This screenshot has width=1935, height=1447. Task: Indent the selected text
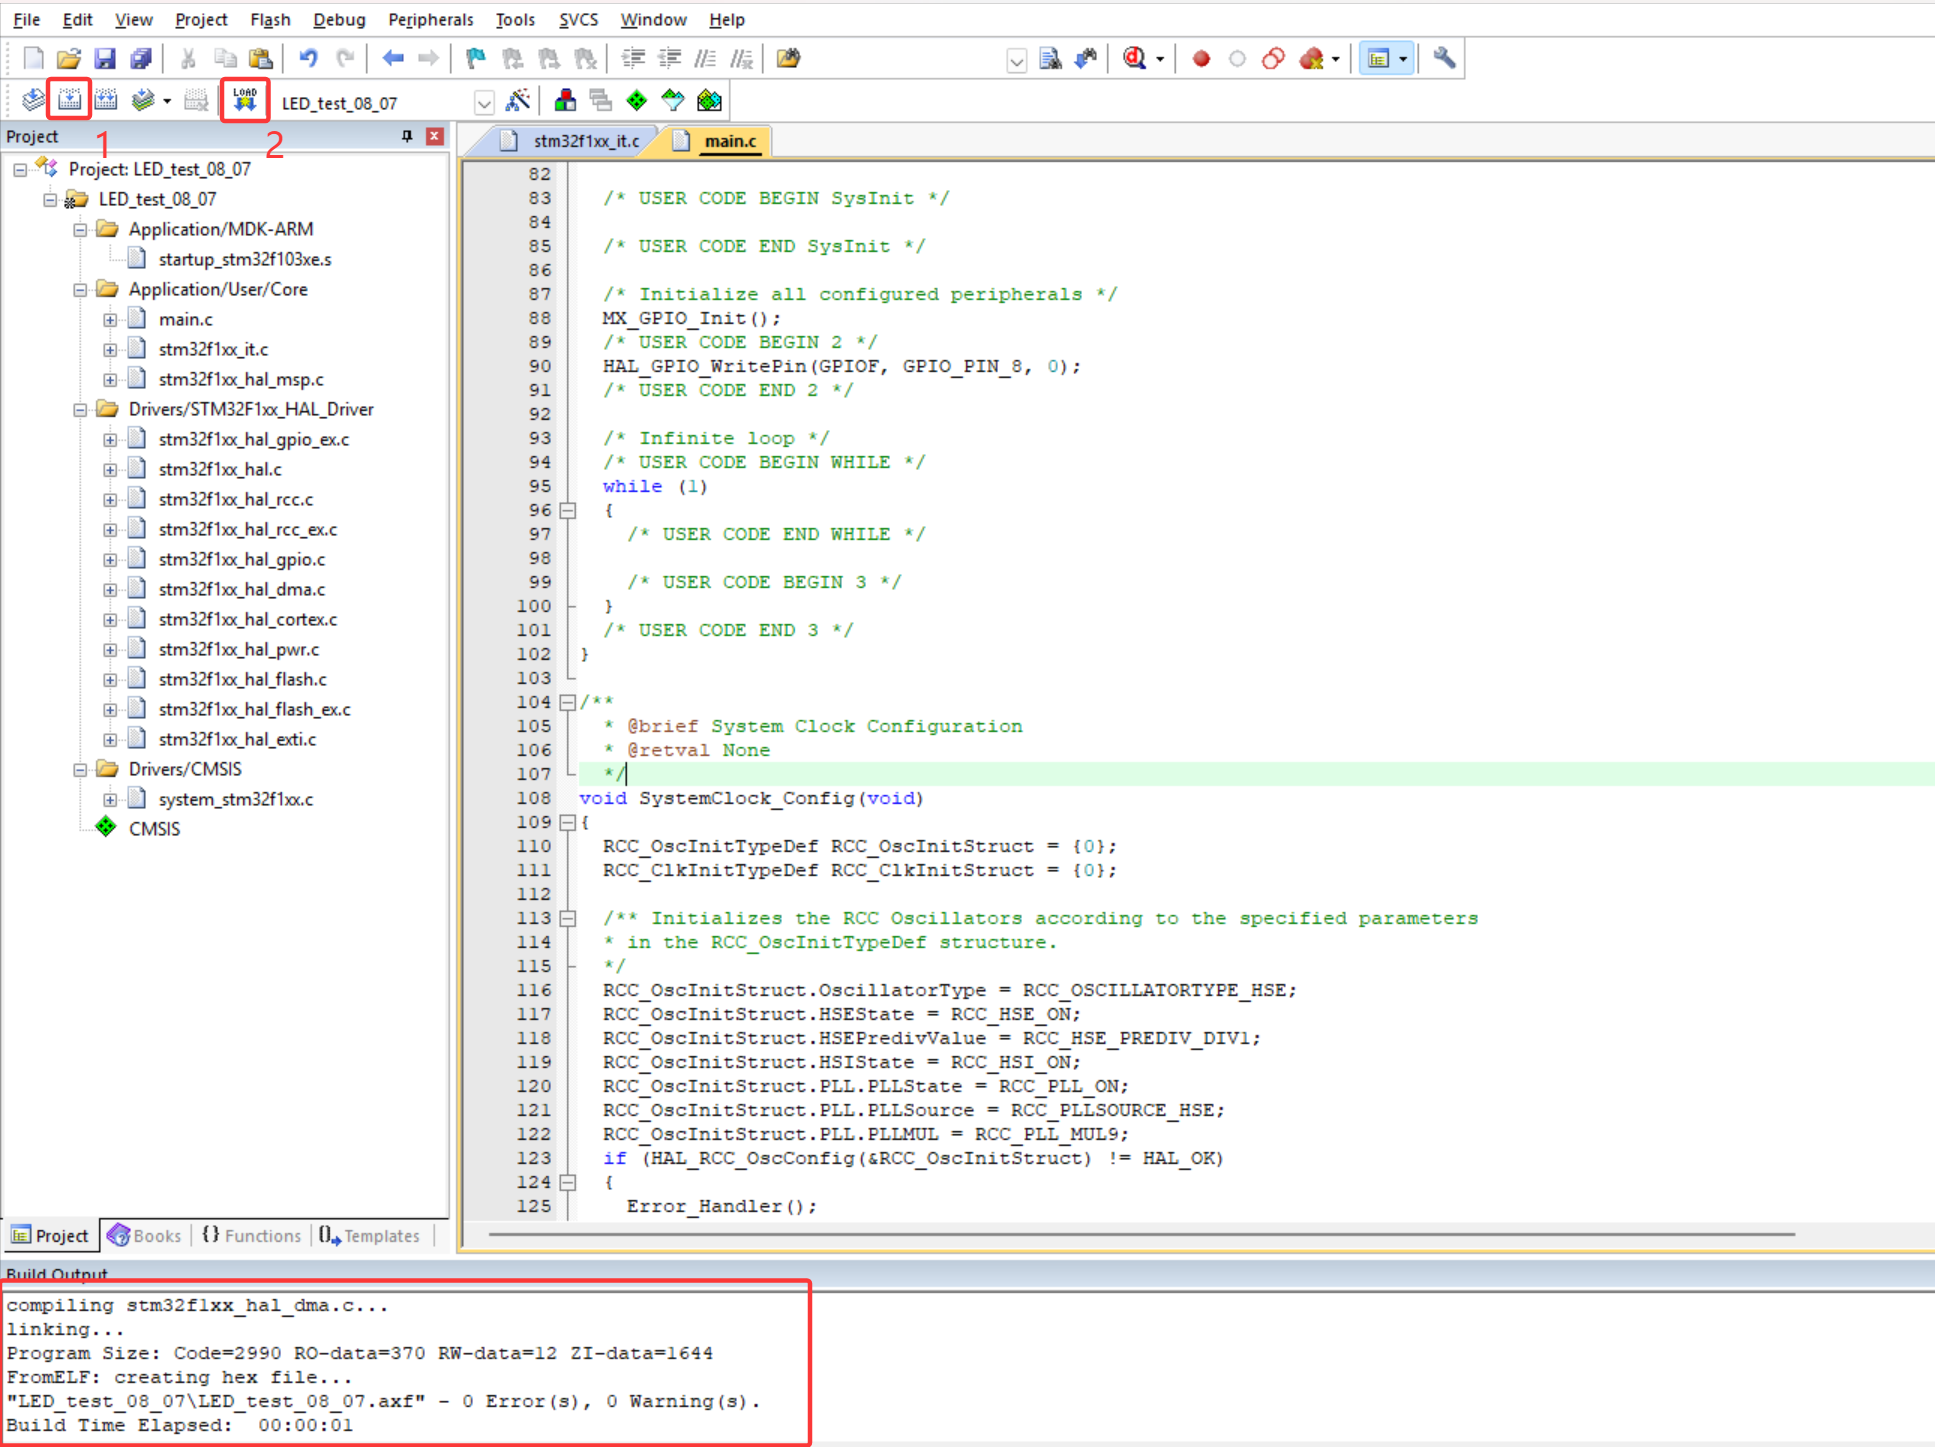pyautogui.click(x=632, y=58)
